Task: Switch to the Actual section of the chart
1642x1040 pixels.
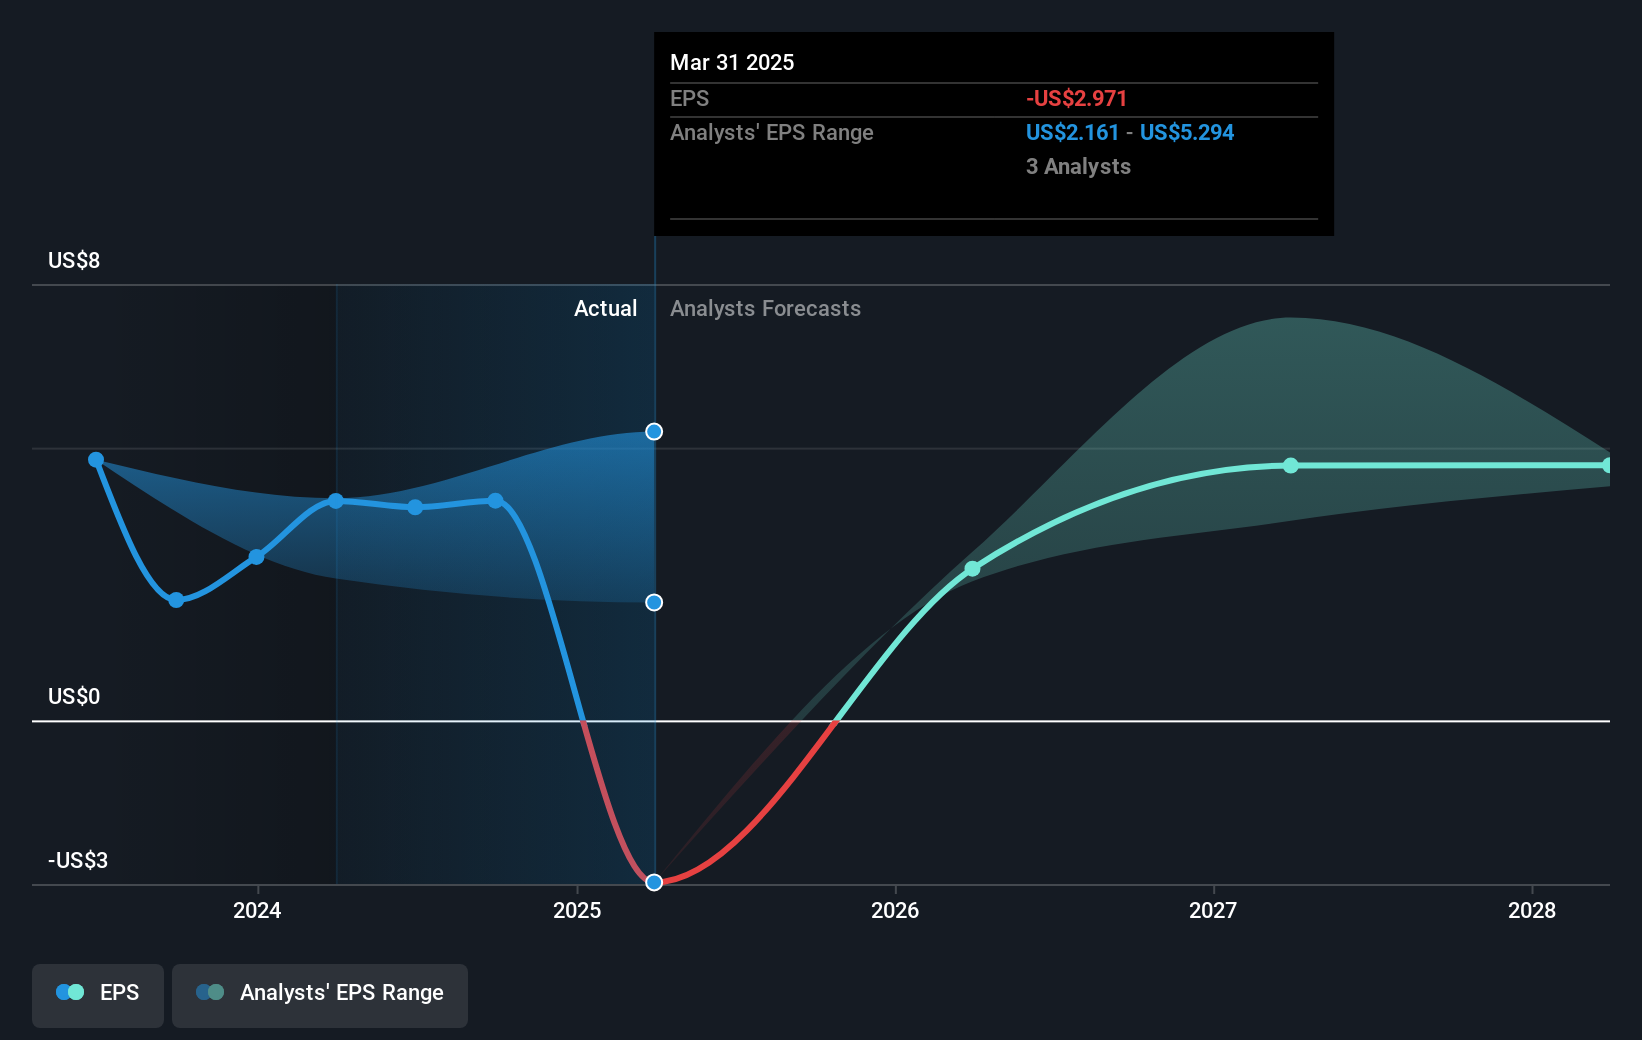Action: (606, 308)
